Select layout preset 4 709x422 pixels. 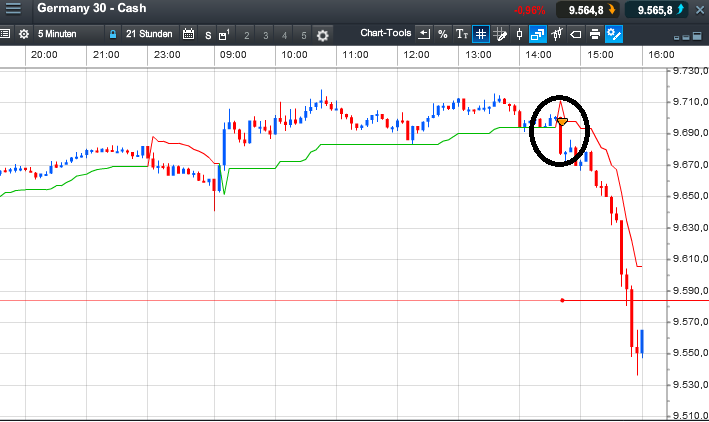pyautogui.click(x=284, y=35)
